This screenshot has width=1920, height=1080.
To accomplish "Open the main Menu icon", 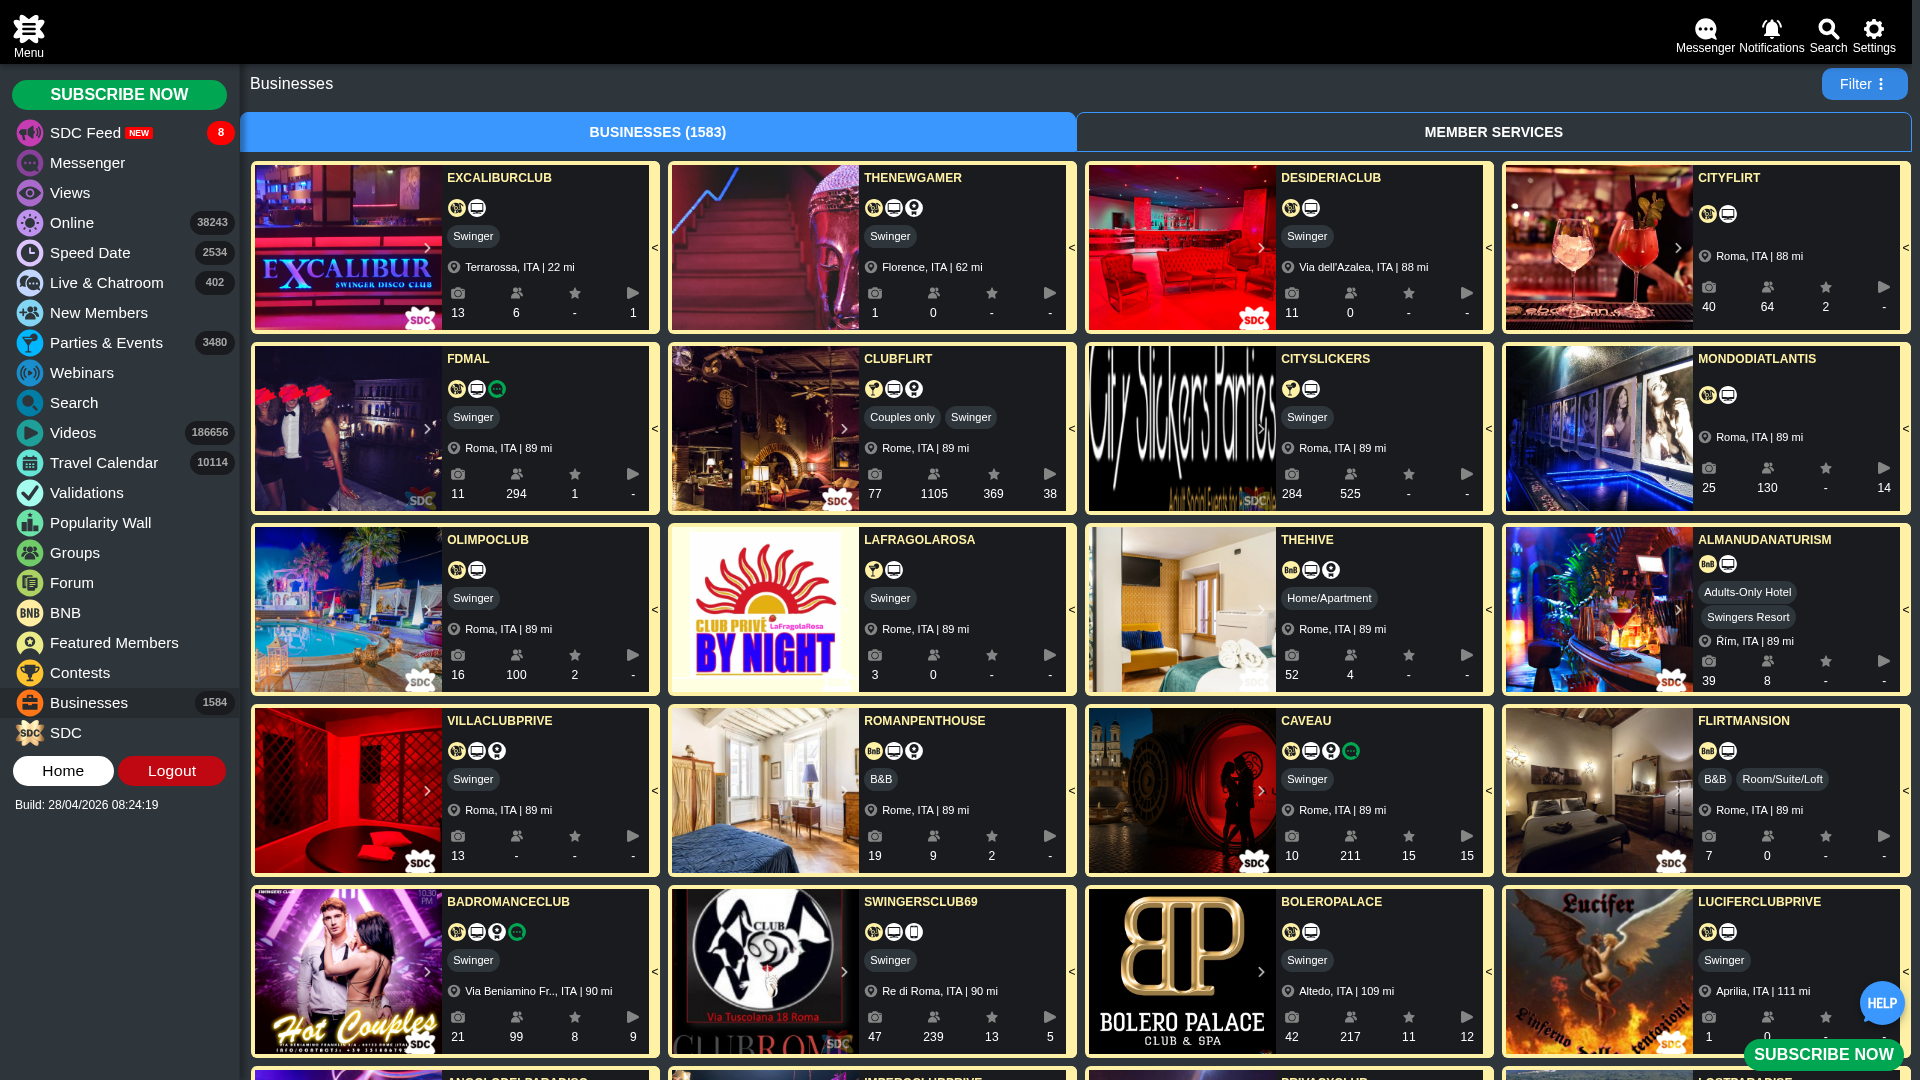I will (x=29, y=36).
